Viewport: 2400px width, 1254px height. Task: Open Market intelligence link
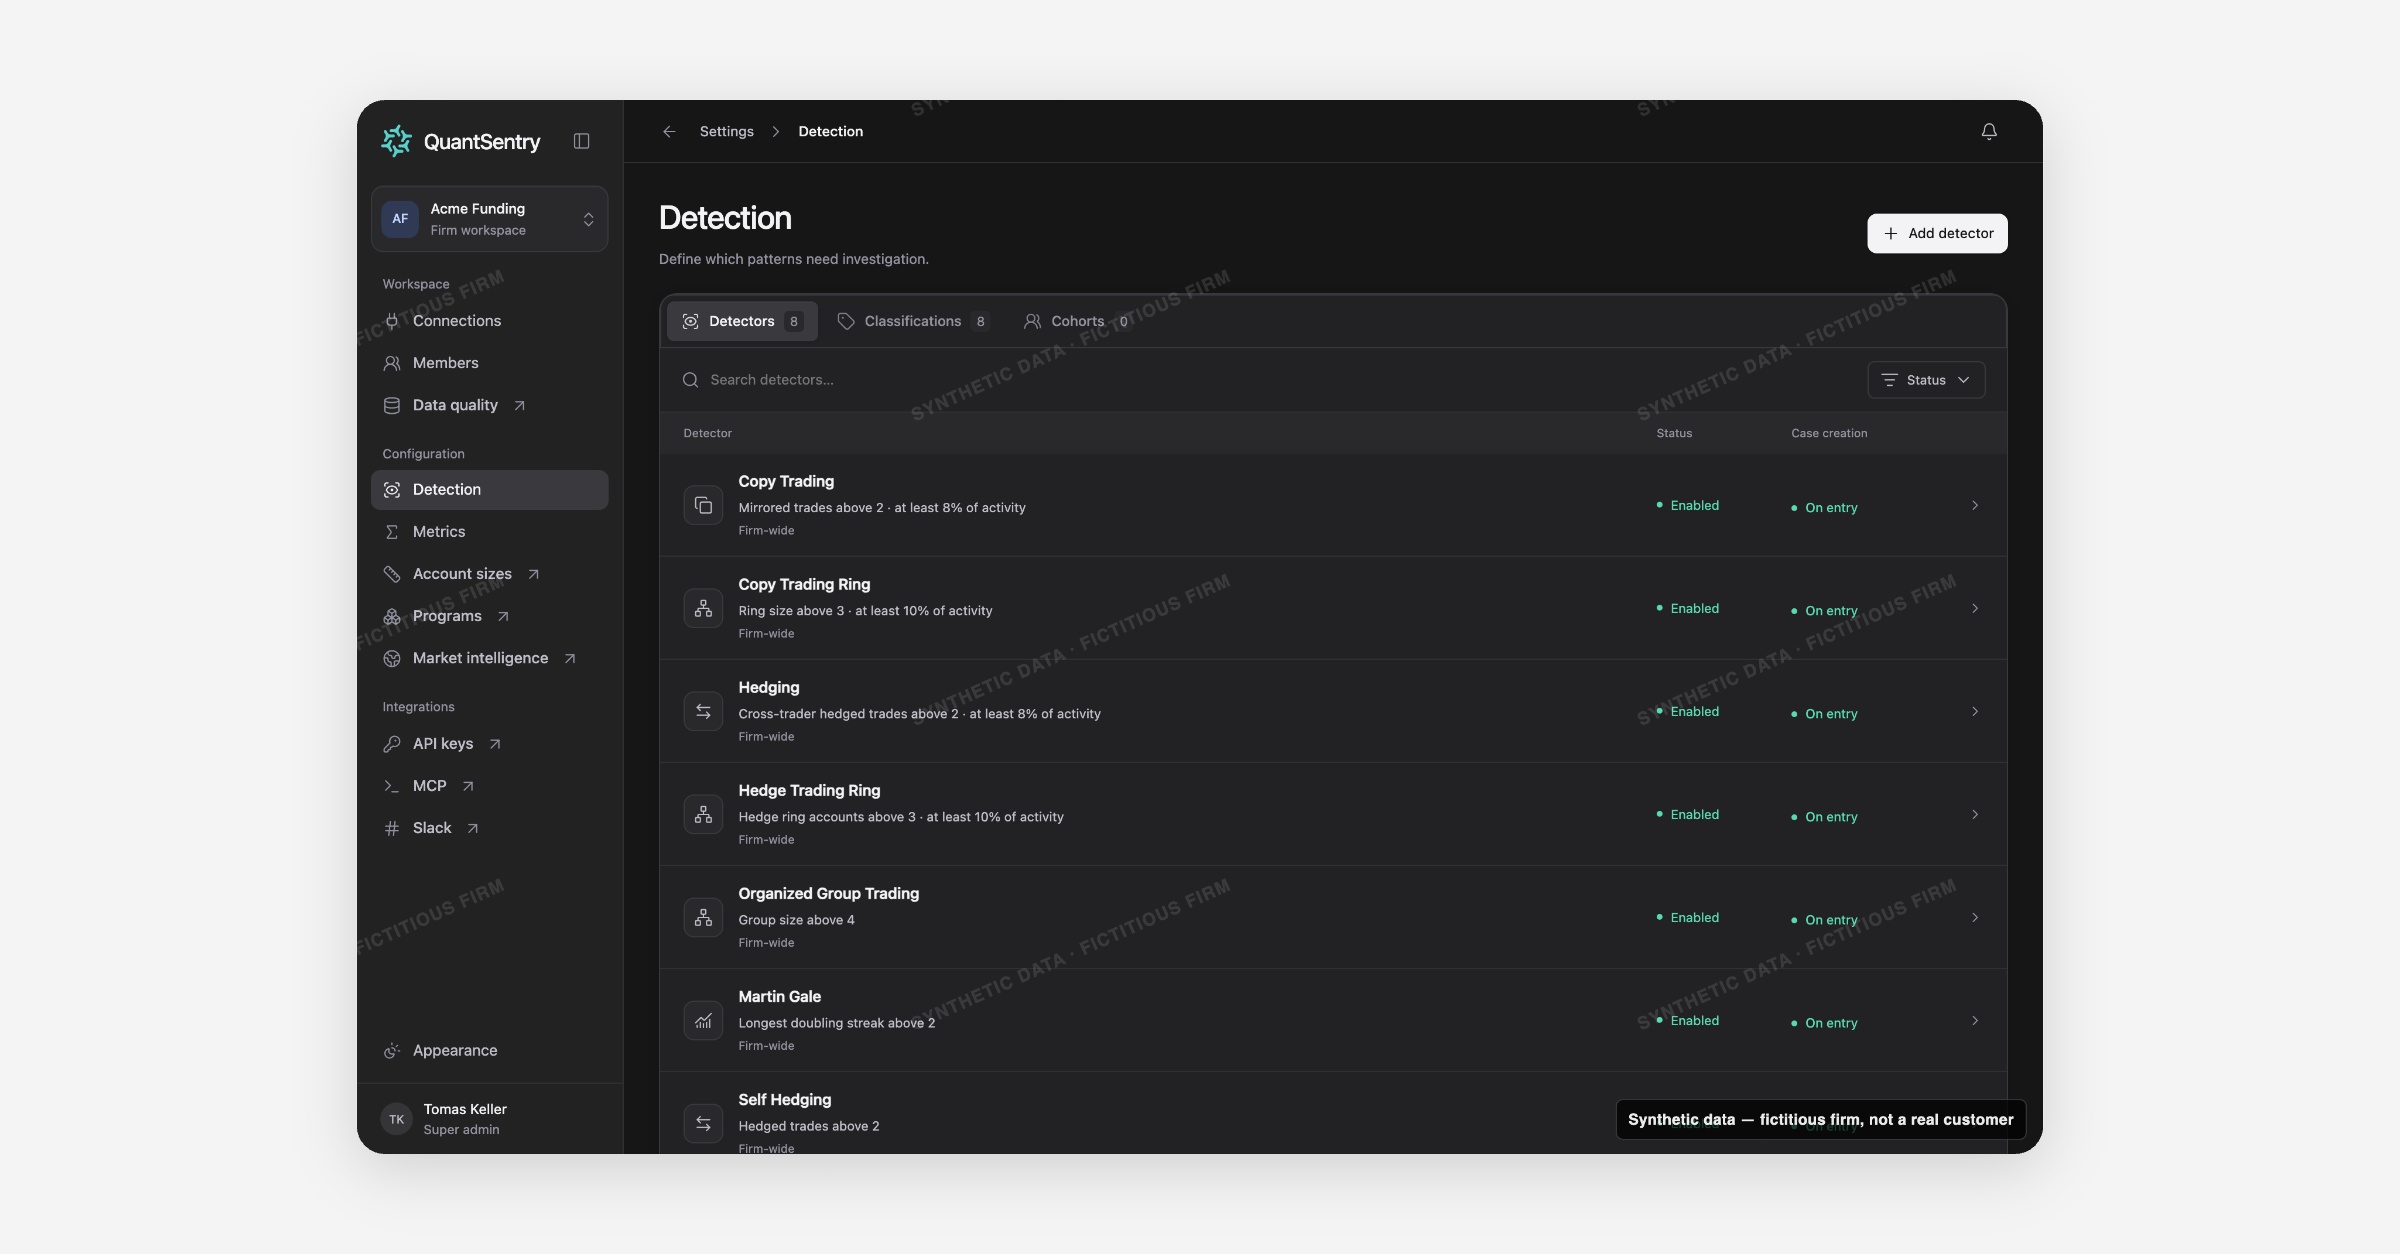489,658
